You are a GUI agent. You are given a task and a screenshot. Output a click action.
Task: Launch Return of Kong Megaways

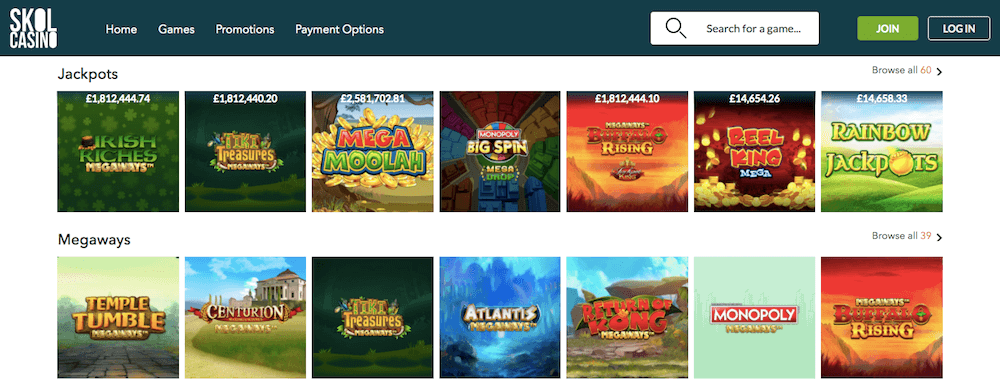pos(628,317)
